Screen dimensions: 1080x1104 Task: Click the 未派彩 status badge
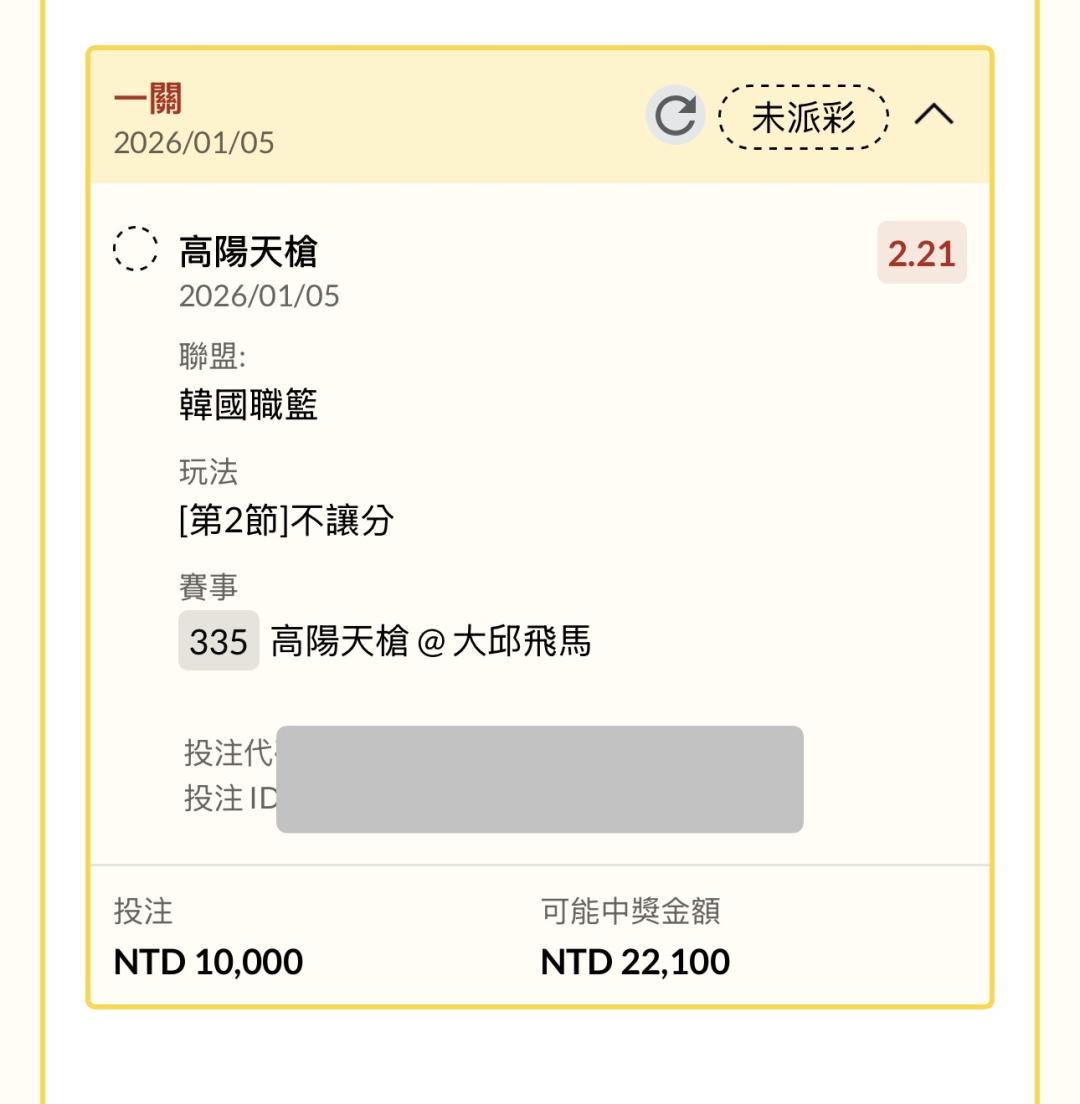[804, 117]
